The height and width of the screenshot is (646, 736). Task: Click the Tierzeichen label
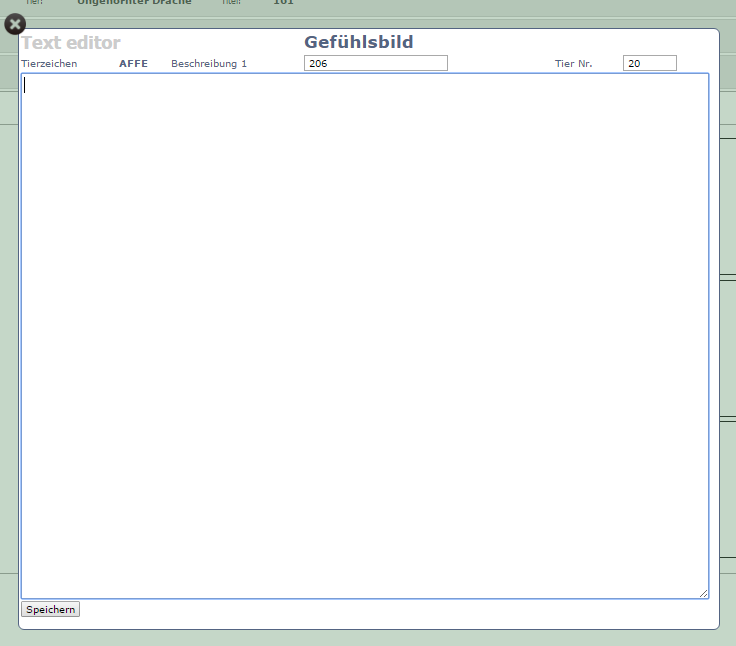pos(49,64)
